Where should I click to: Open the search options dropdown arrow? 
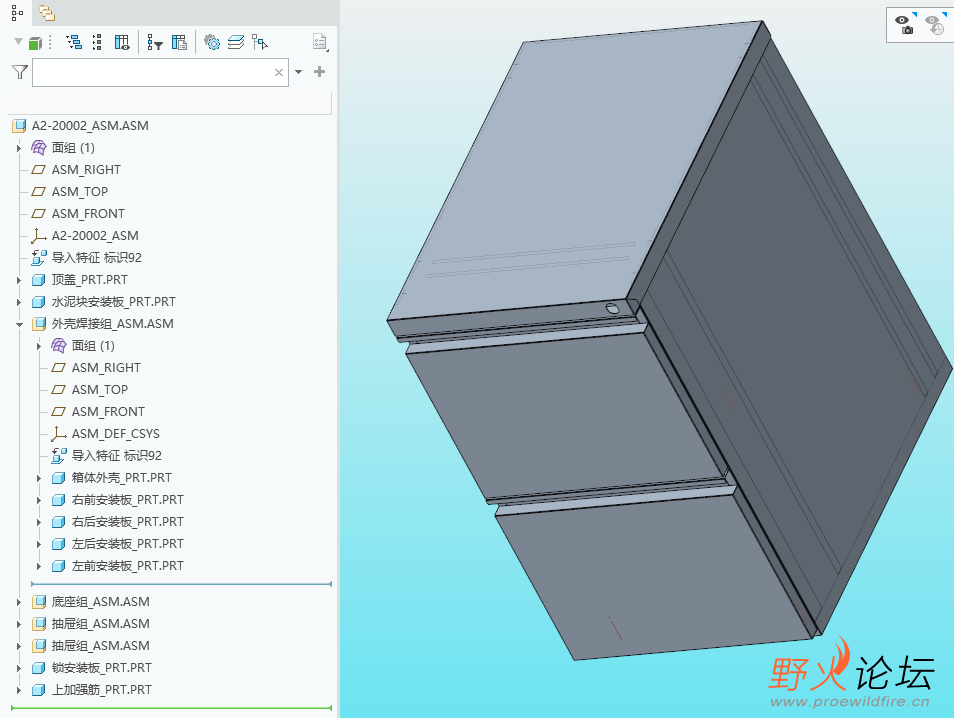click(299, 72)
